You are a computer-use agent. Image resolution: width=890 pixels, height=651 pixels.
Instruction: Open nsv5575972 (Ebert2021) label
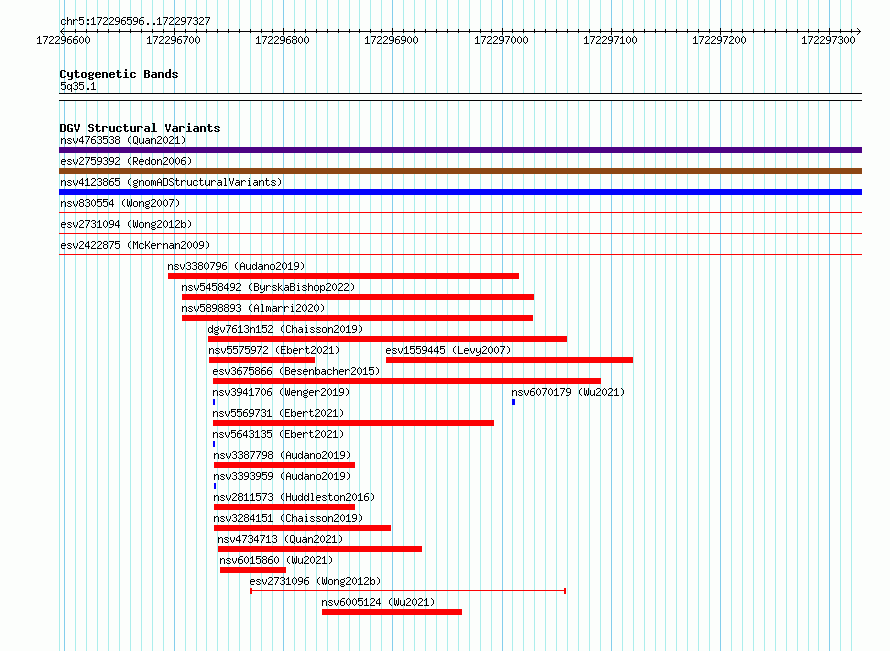(x=274, y=350)
